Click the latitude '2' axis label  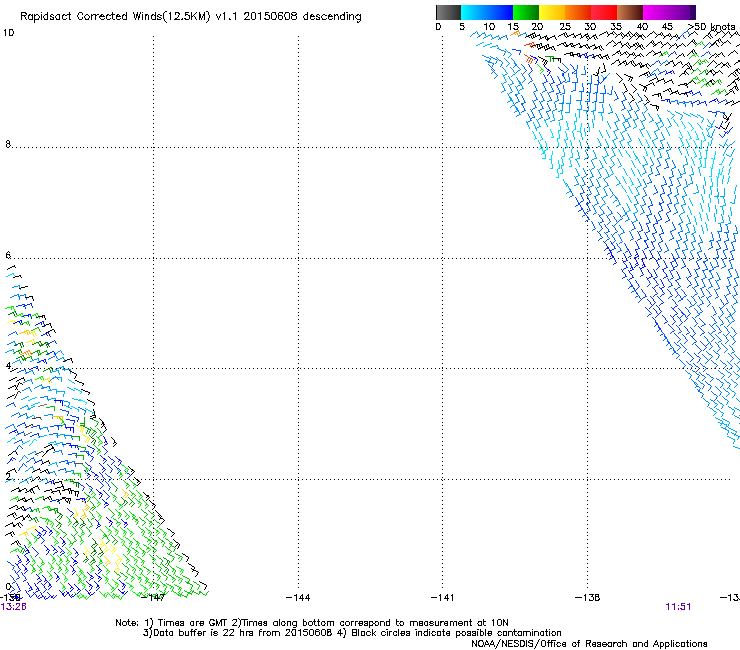8,476
